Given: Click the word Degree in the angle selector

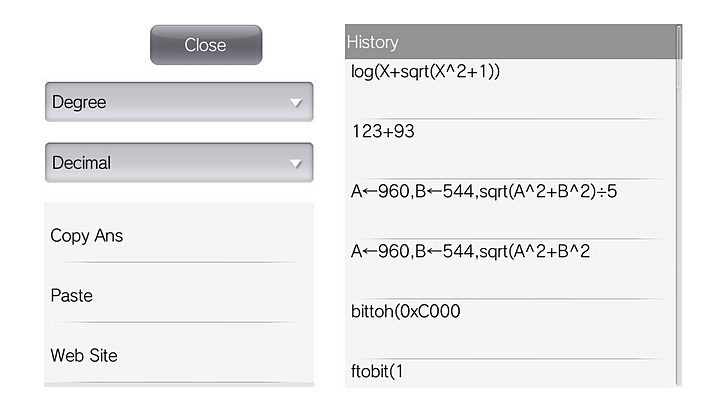Looking at the screenshot, I should [79, 102].
